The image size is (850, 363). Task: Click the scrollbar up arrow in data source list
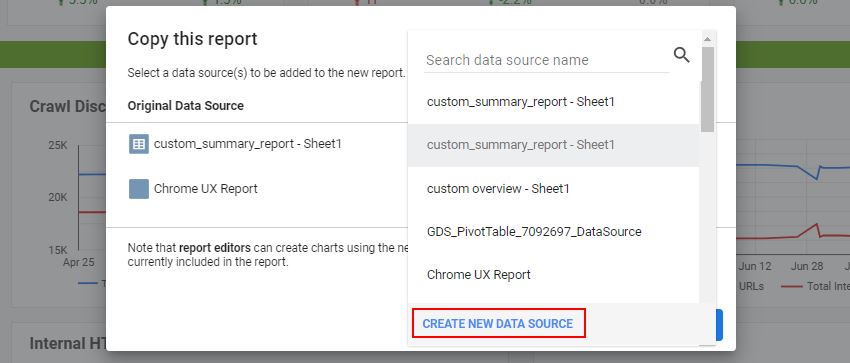pos(707,38)
